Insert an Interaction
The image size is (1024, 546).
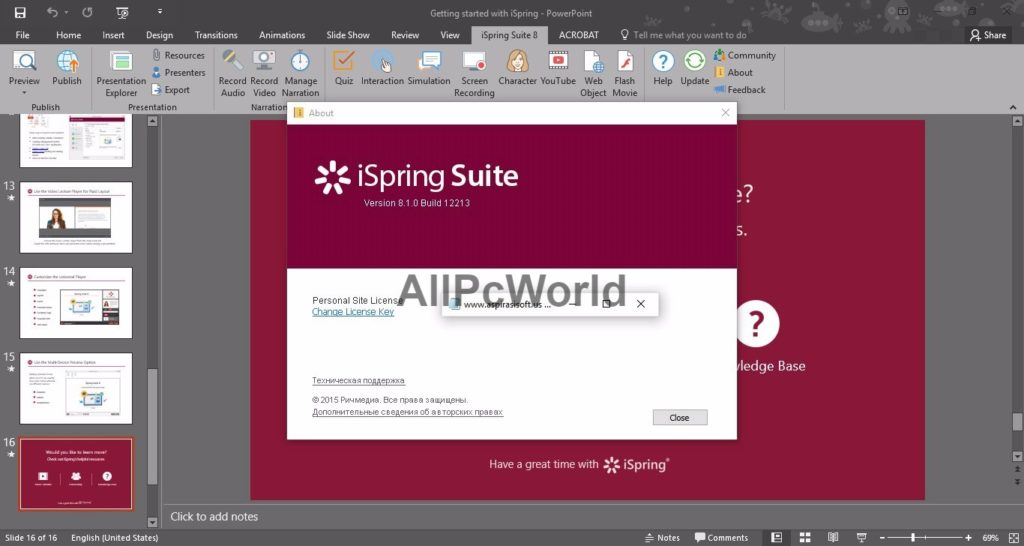(x=382, y=67)
